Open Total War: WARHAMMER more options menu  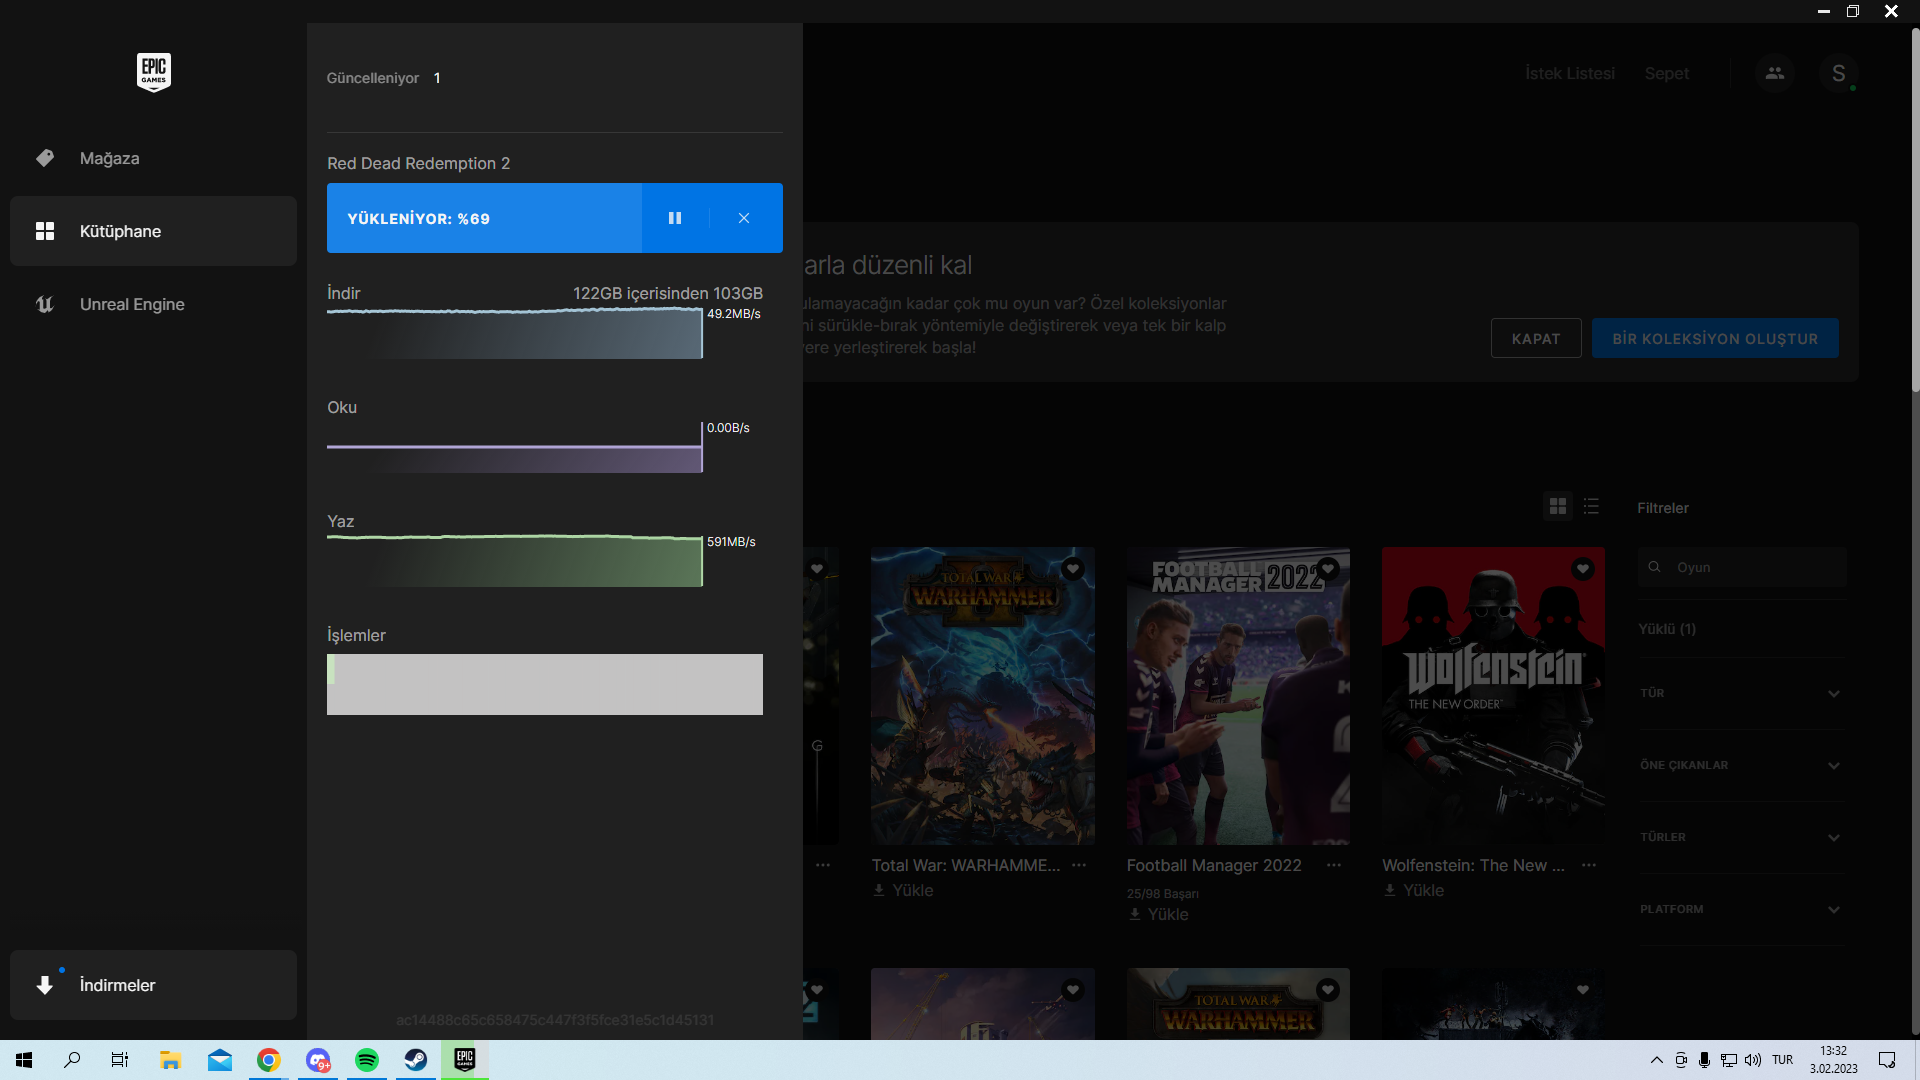1079,865
